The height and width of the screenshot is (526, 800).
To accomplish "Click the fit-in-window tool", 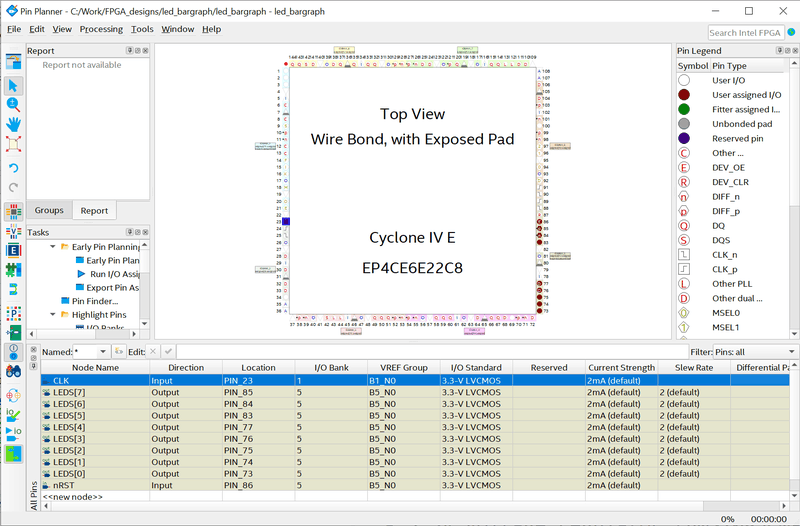I will 13,144.
